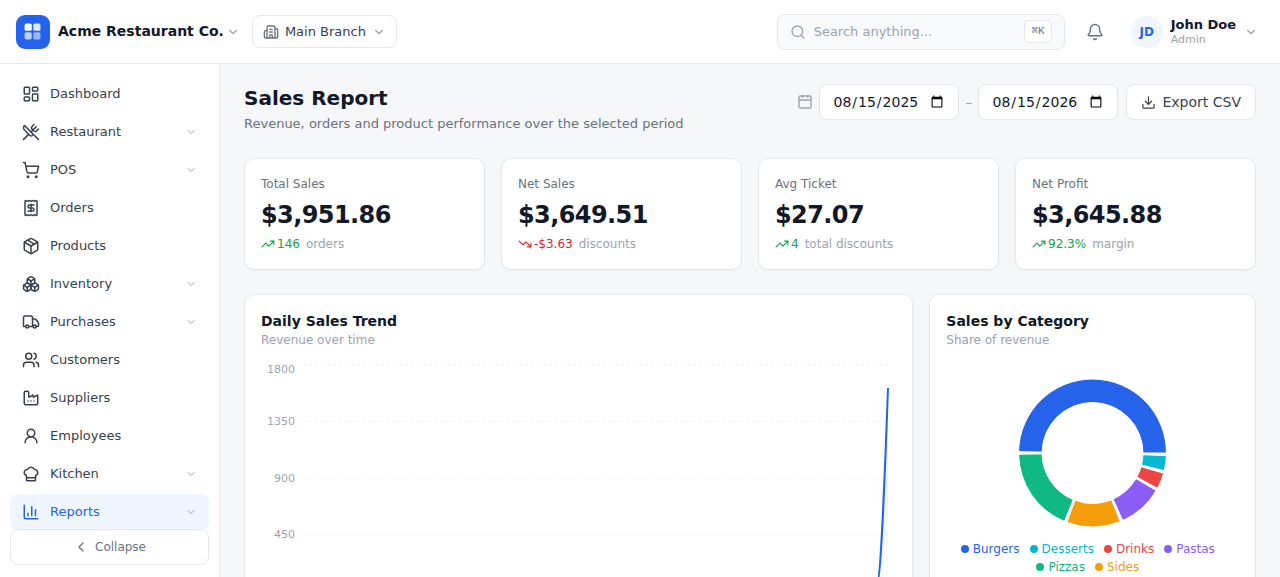Click the ⌘K shortcut badge
Screen dimensions: 1280x577
(x=1038, y=31)
